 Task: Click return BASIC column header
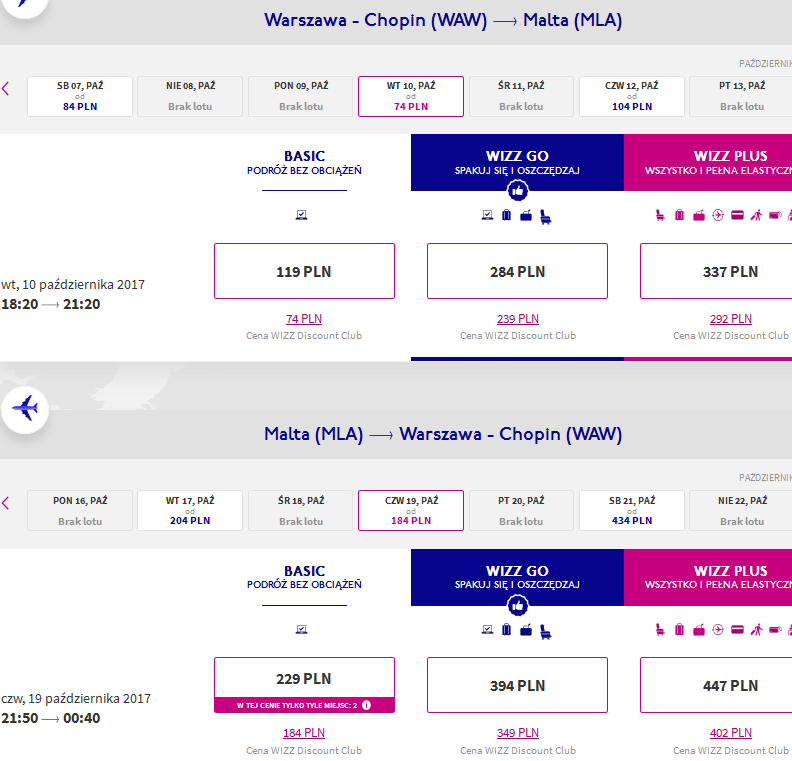tap(304, 577)
